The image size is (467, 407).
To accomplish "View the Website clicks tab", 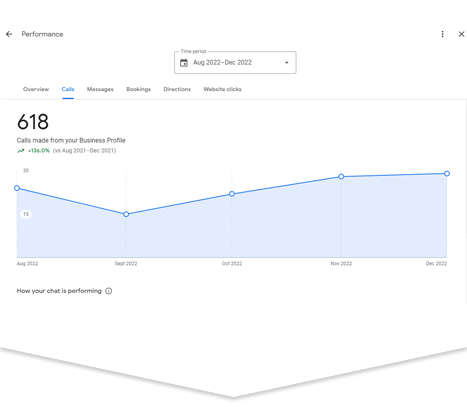I will (222, 89).
